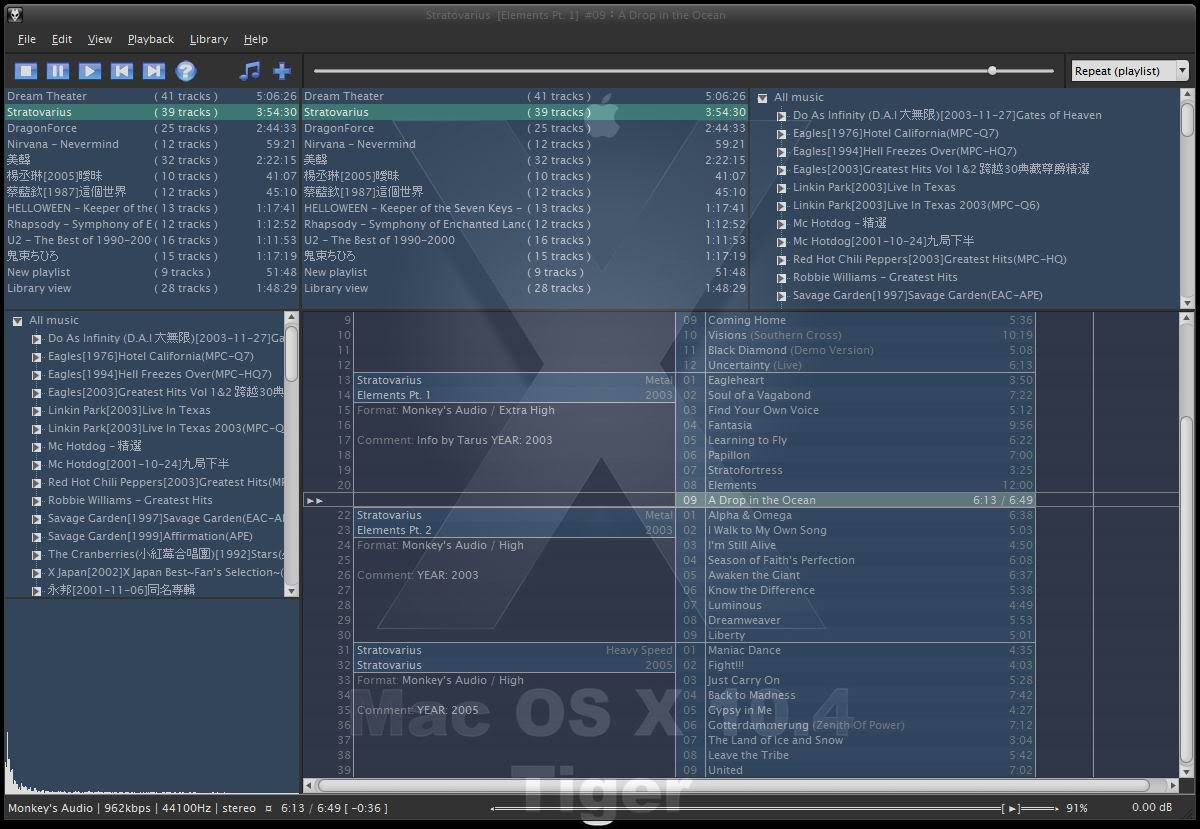Expand the Savage Garden[1999]Affirmation(APE) node arrow
Screen dimensions: 1200x829
[x=37, y=537]
